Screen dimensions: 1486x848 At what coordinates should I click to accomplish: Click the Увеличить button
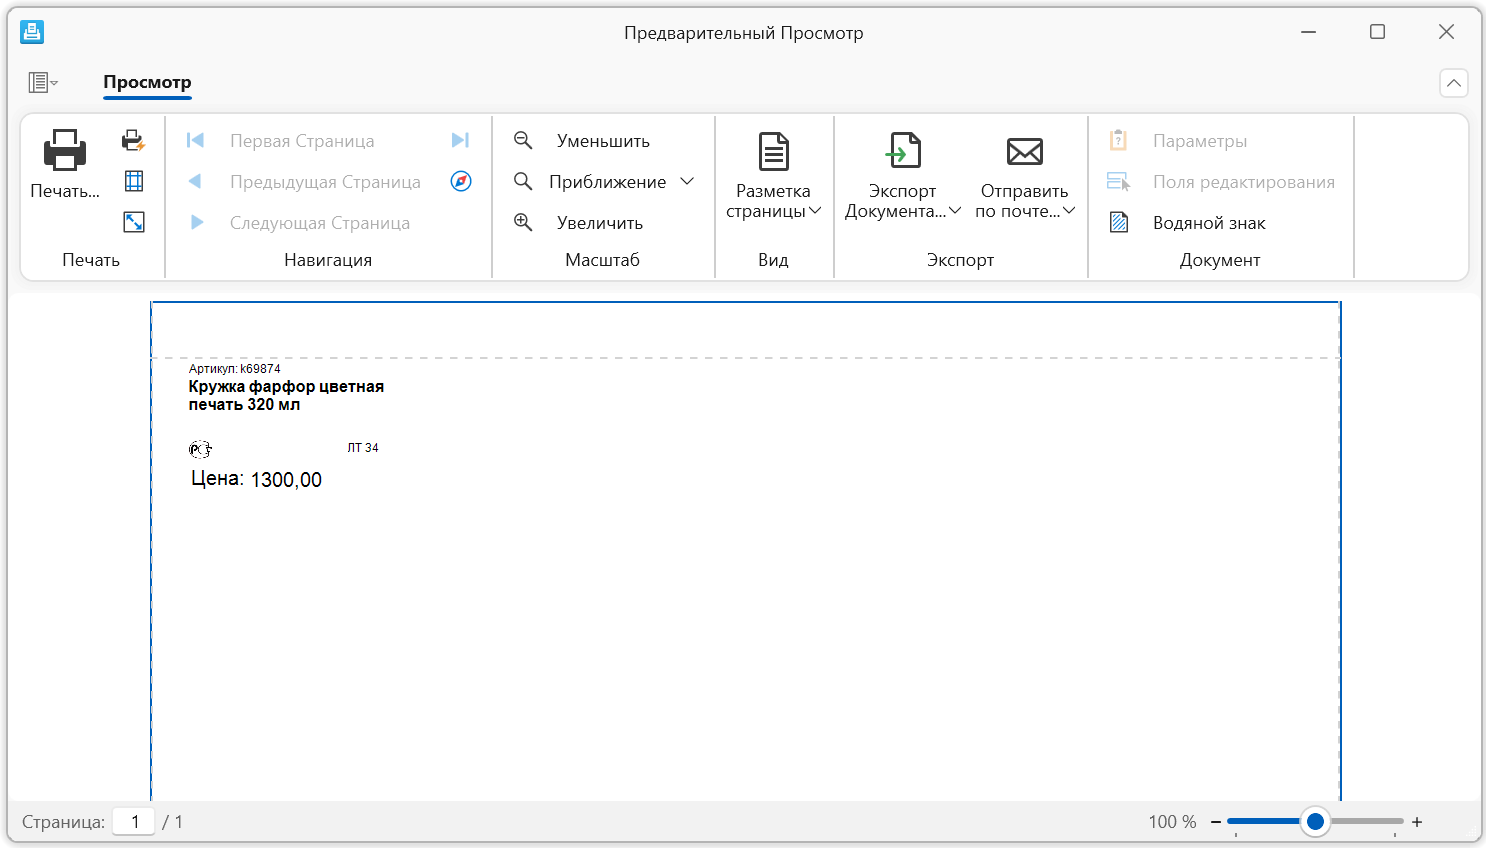coord(600,223)
